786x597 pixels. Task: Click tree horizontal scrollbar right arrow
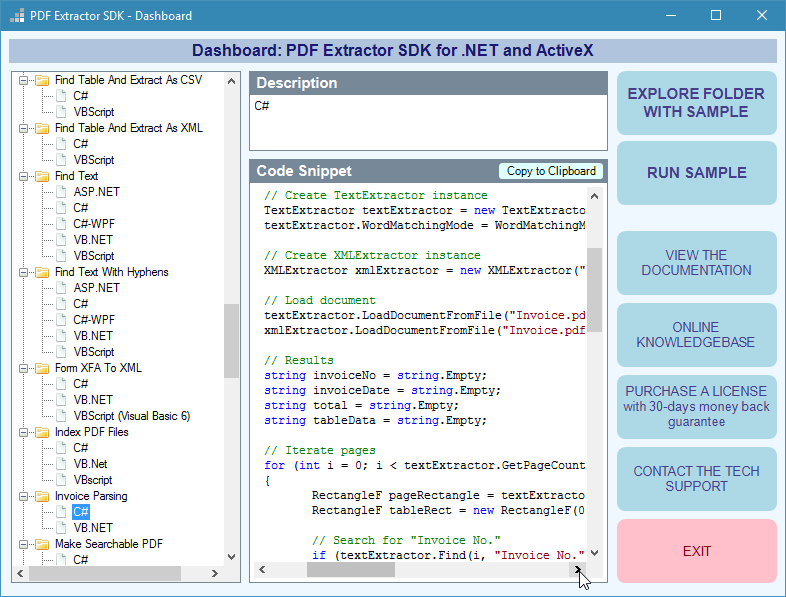[215, 573]
